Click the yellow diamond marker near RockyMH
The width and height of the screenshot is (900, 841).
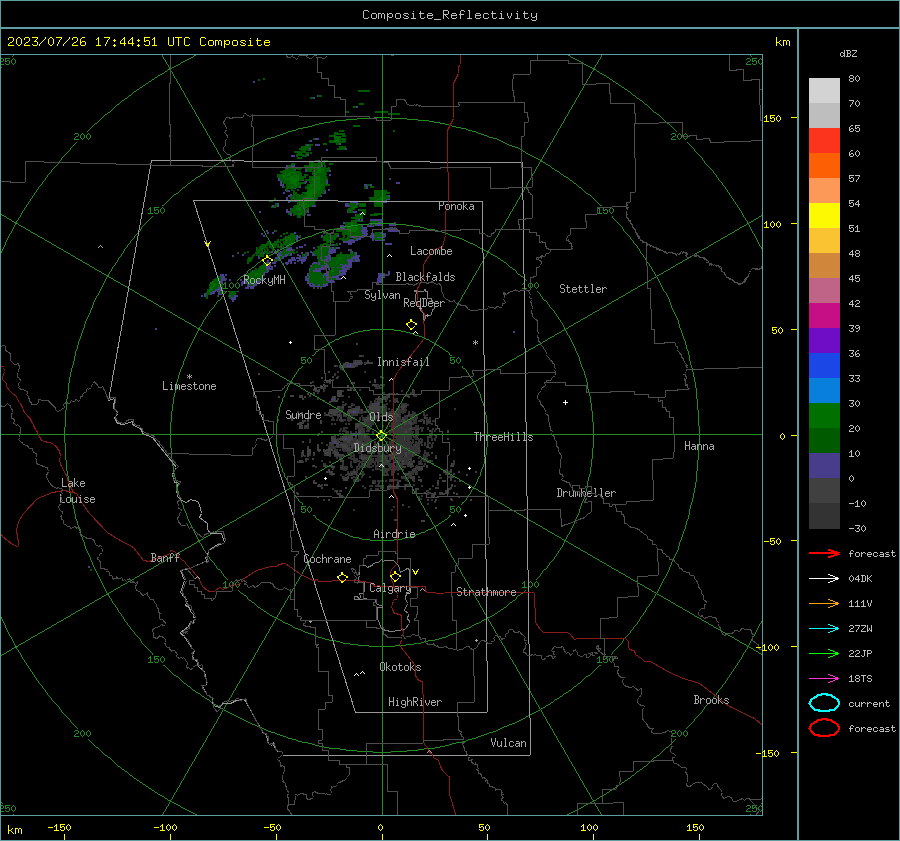pos(267,261)
